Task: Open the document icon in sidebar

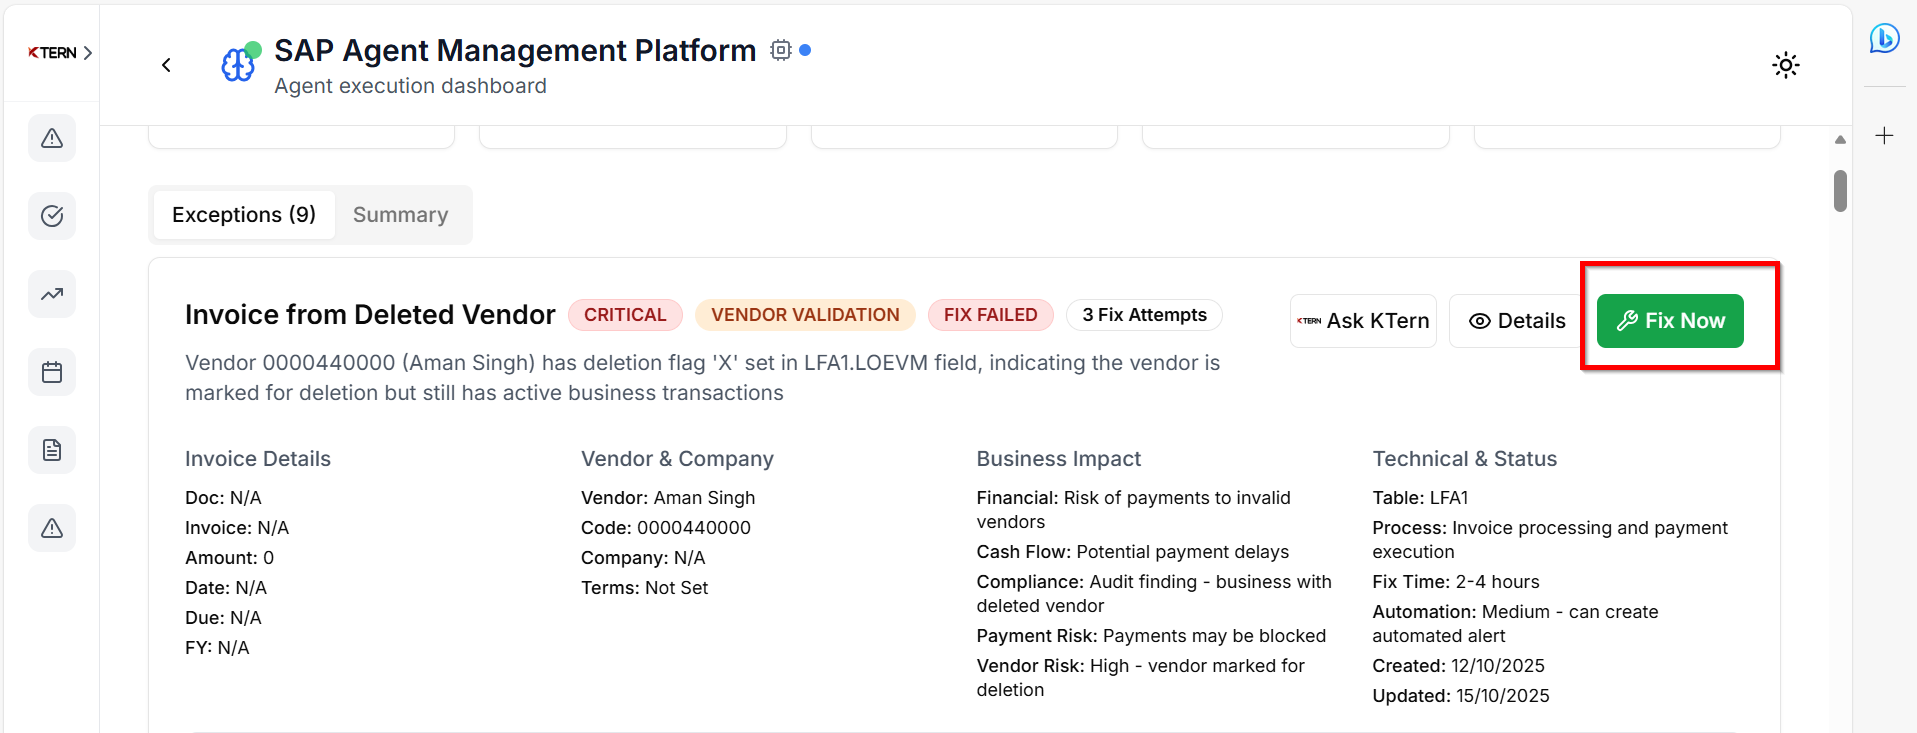Action: tap(52, 450)
